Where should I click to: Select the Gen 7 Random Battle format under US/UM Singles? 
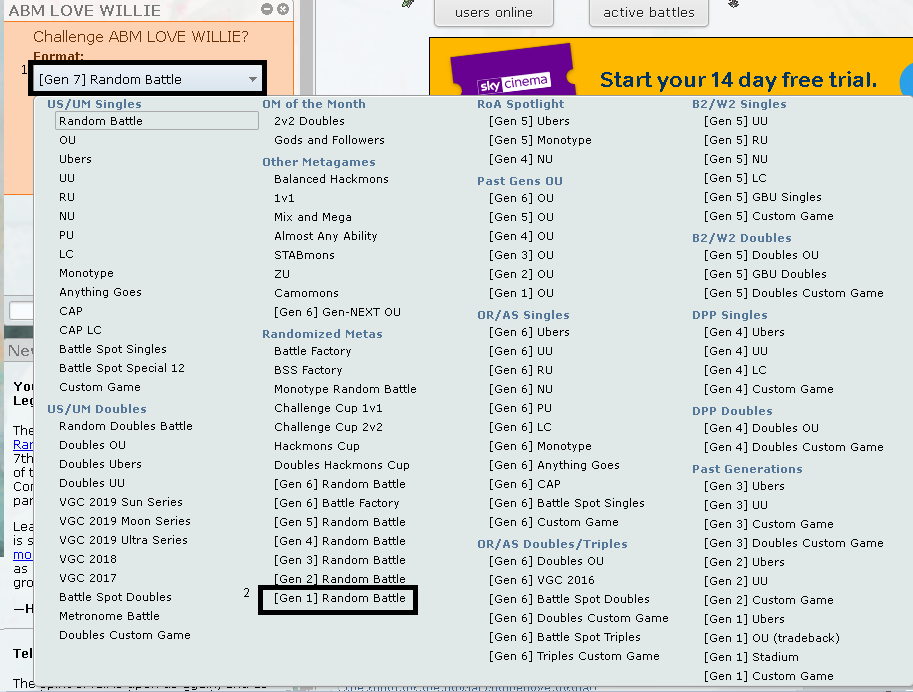click(157, 121)
